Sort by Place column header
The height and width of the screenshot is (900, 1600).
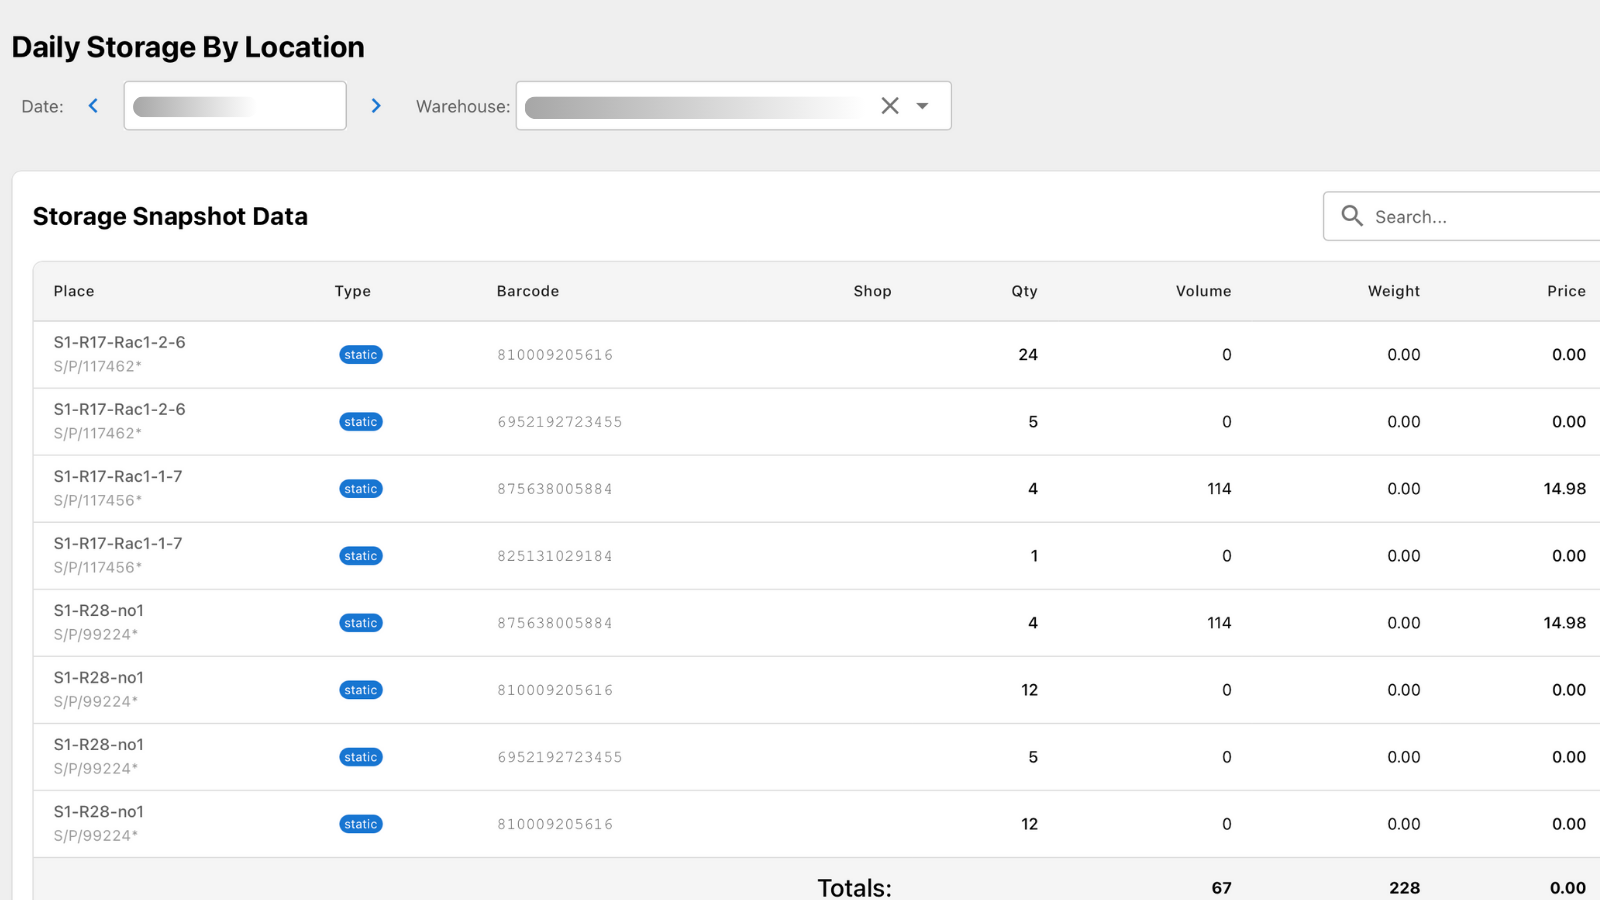pyautogui.click(x=74, y=291)
